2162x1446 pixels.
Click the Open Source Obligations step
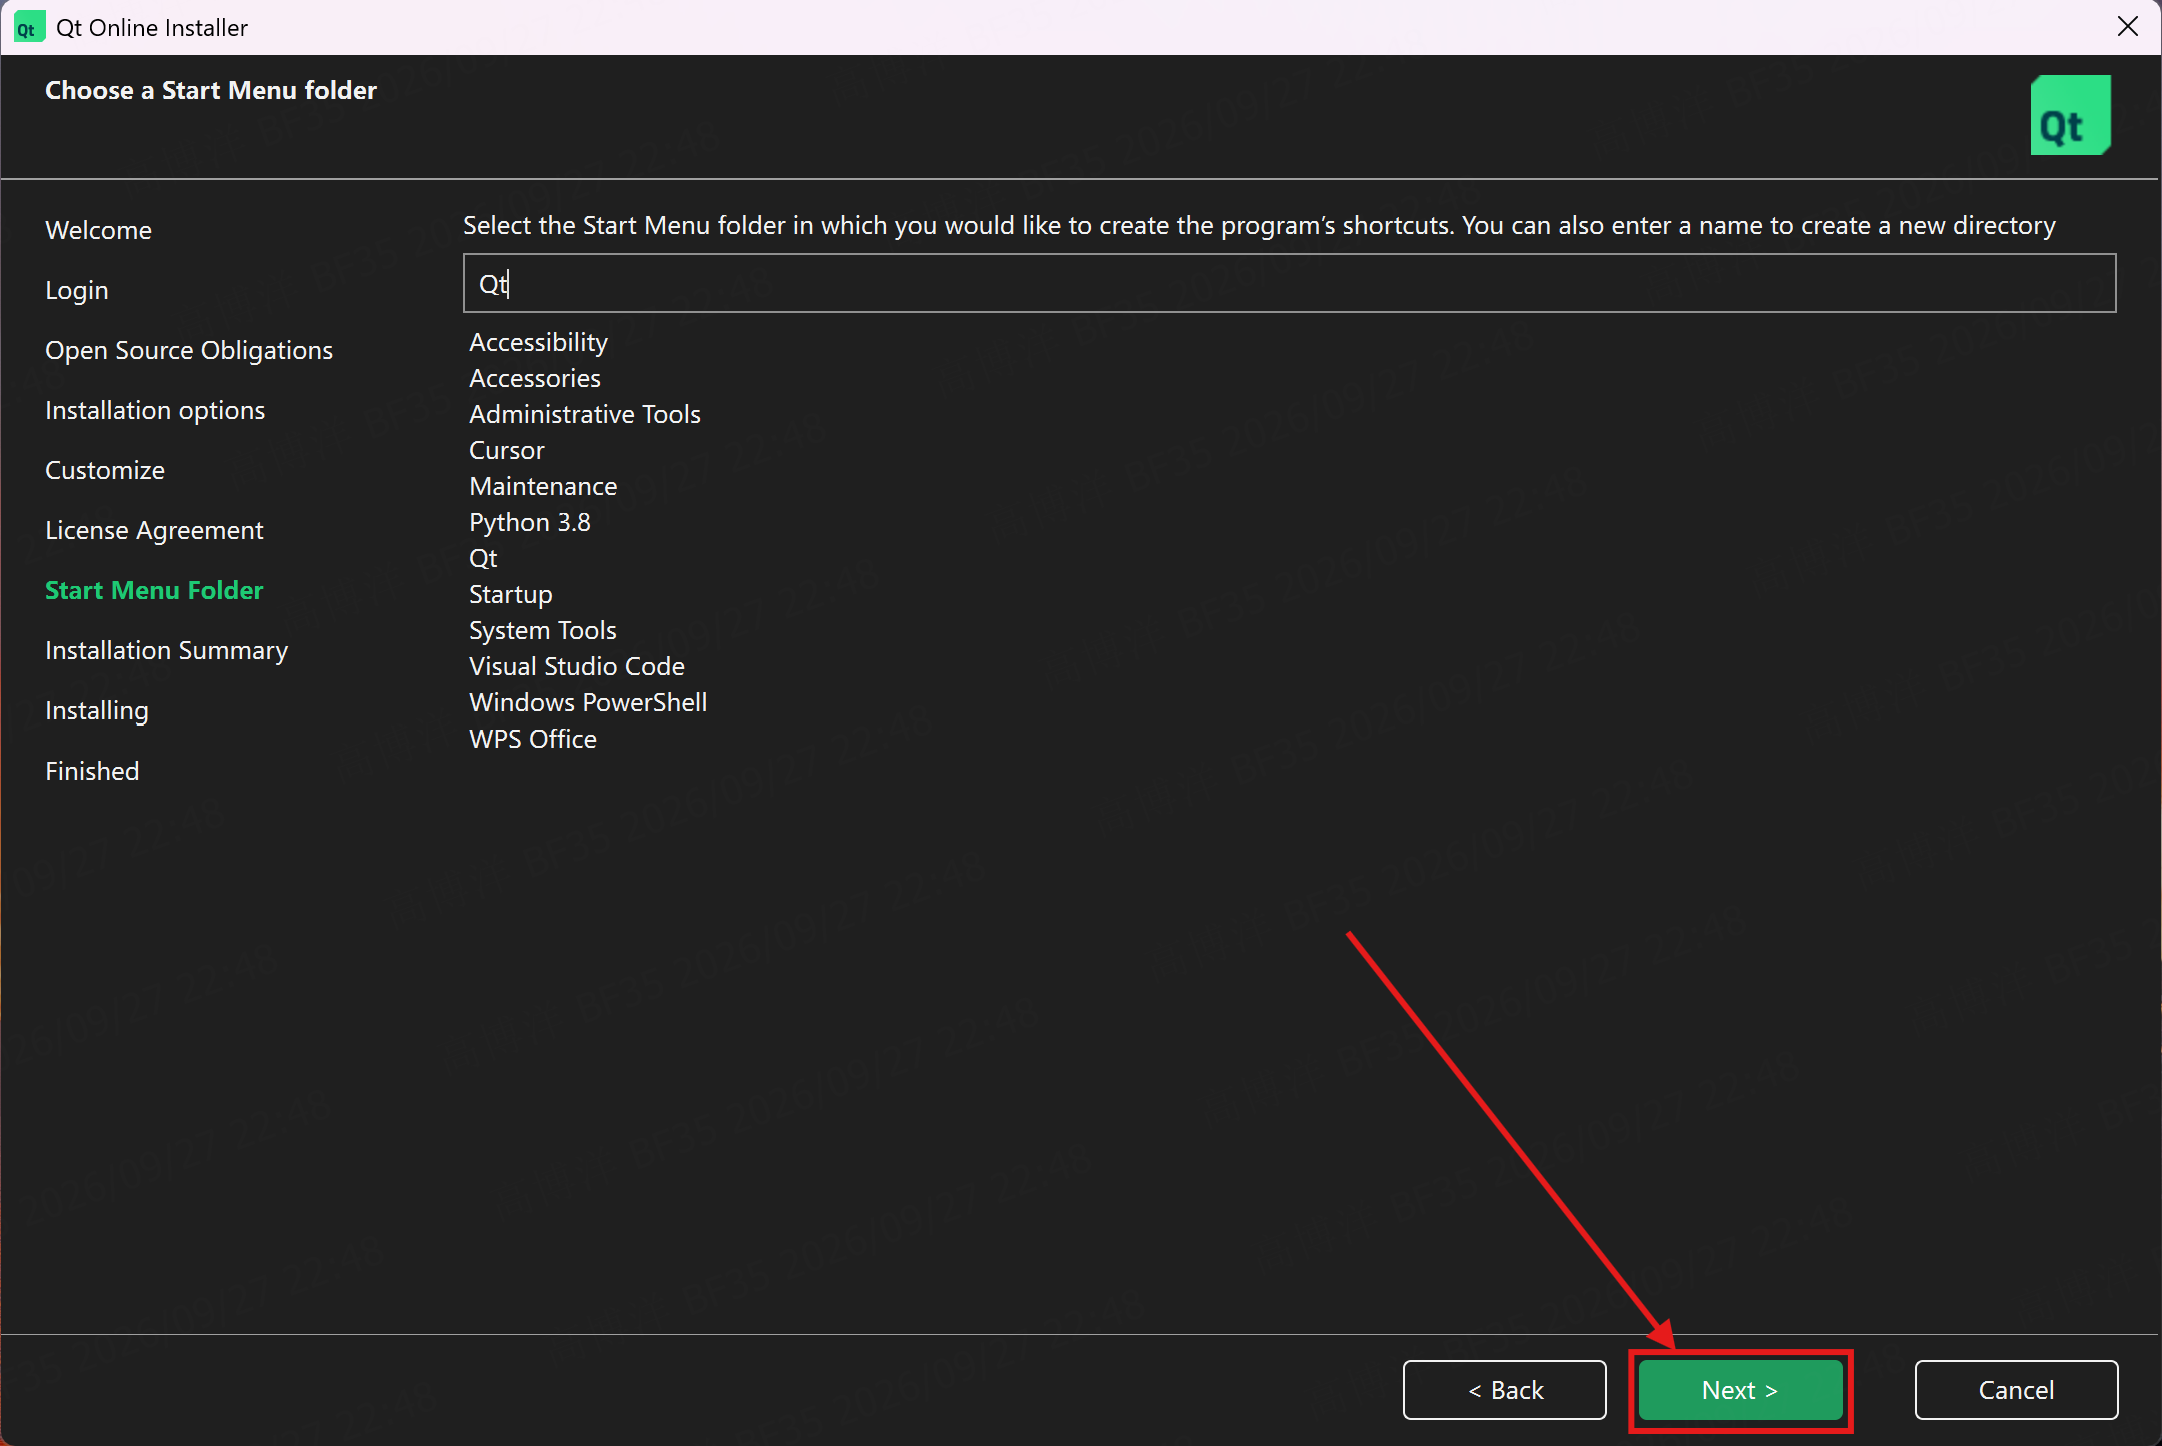(x=189, y=350)
